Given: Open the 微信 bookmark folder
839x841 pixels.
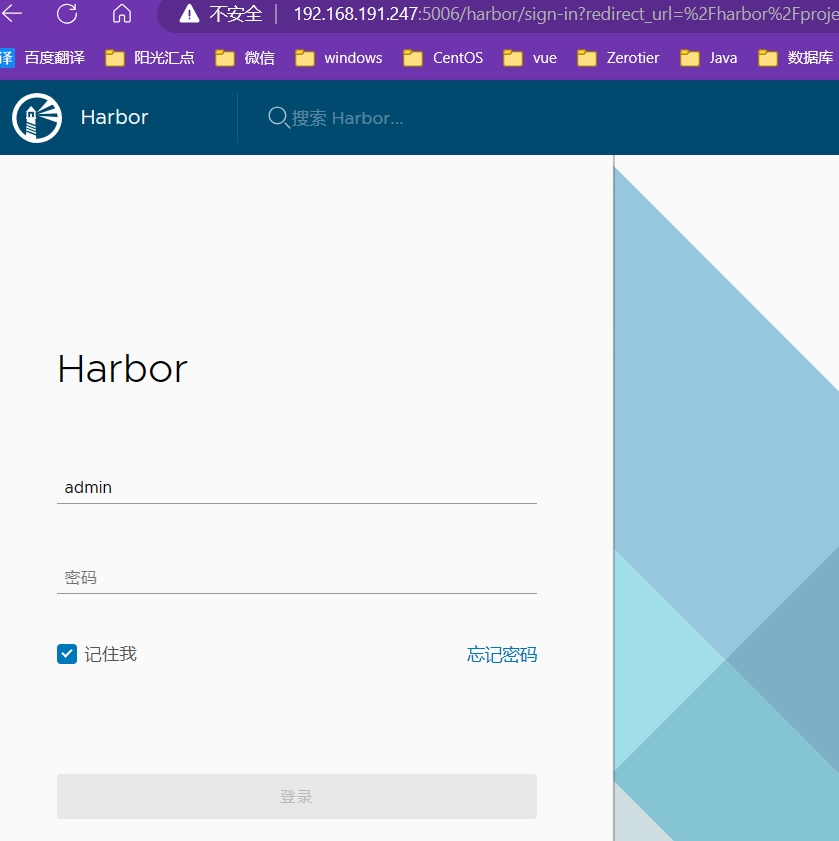Looking at the screenshot, I should pyautogui.click(x=245, y=57).
